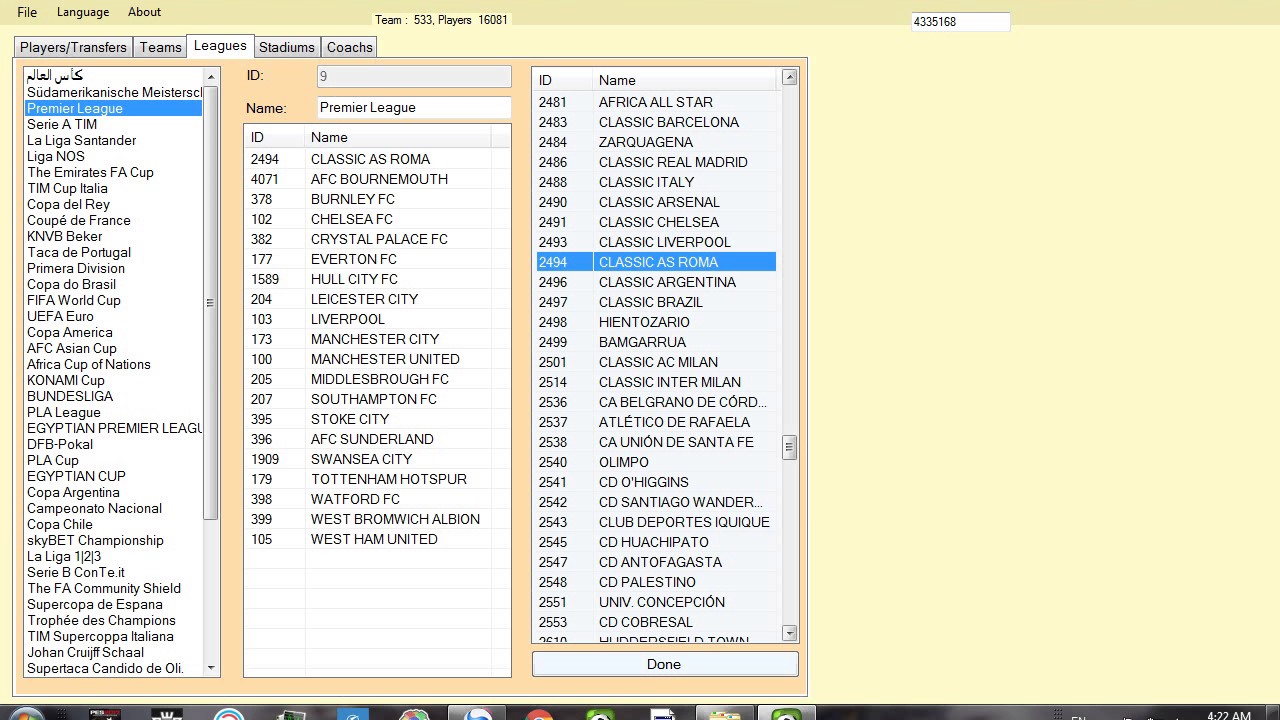Click the greyed-out league ID field

coord(414,76)
